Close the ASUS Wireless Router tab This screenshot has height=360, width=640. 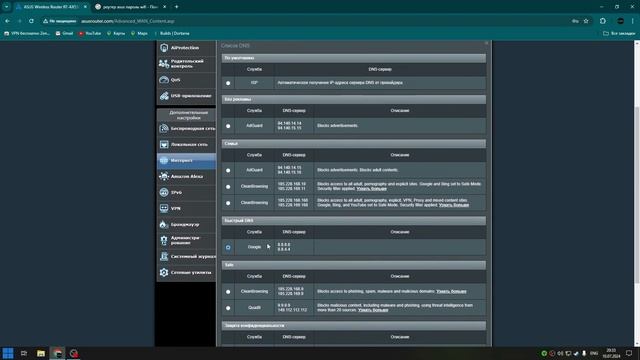point(85,7)
